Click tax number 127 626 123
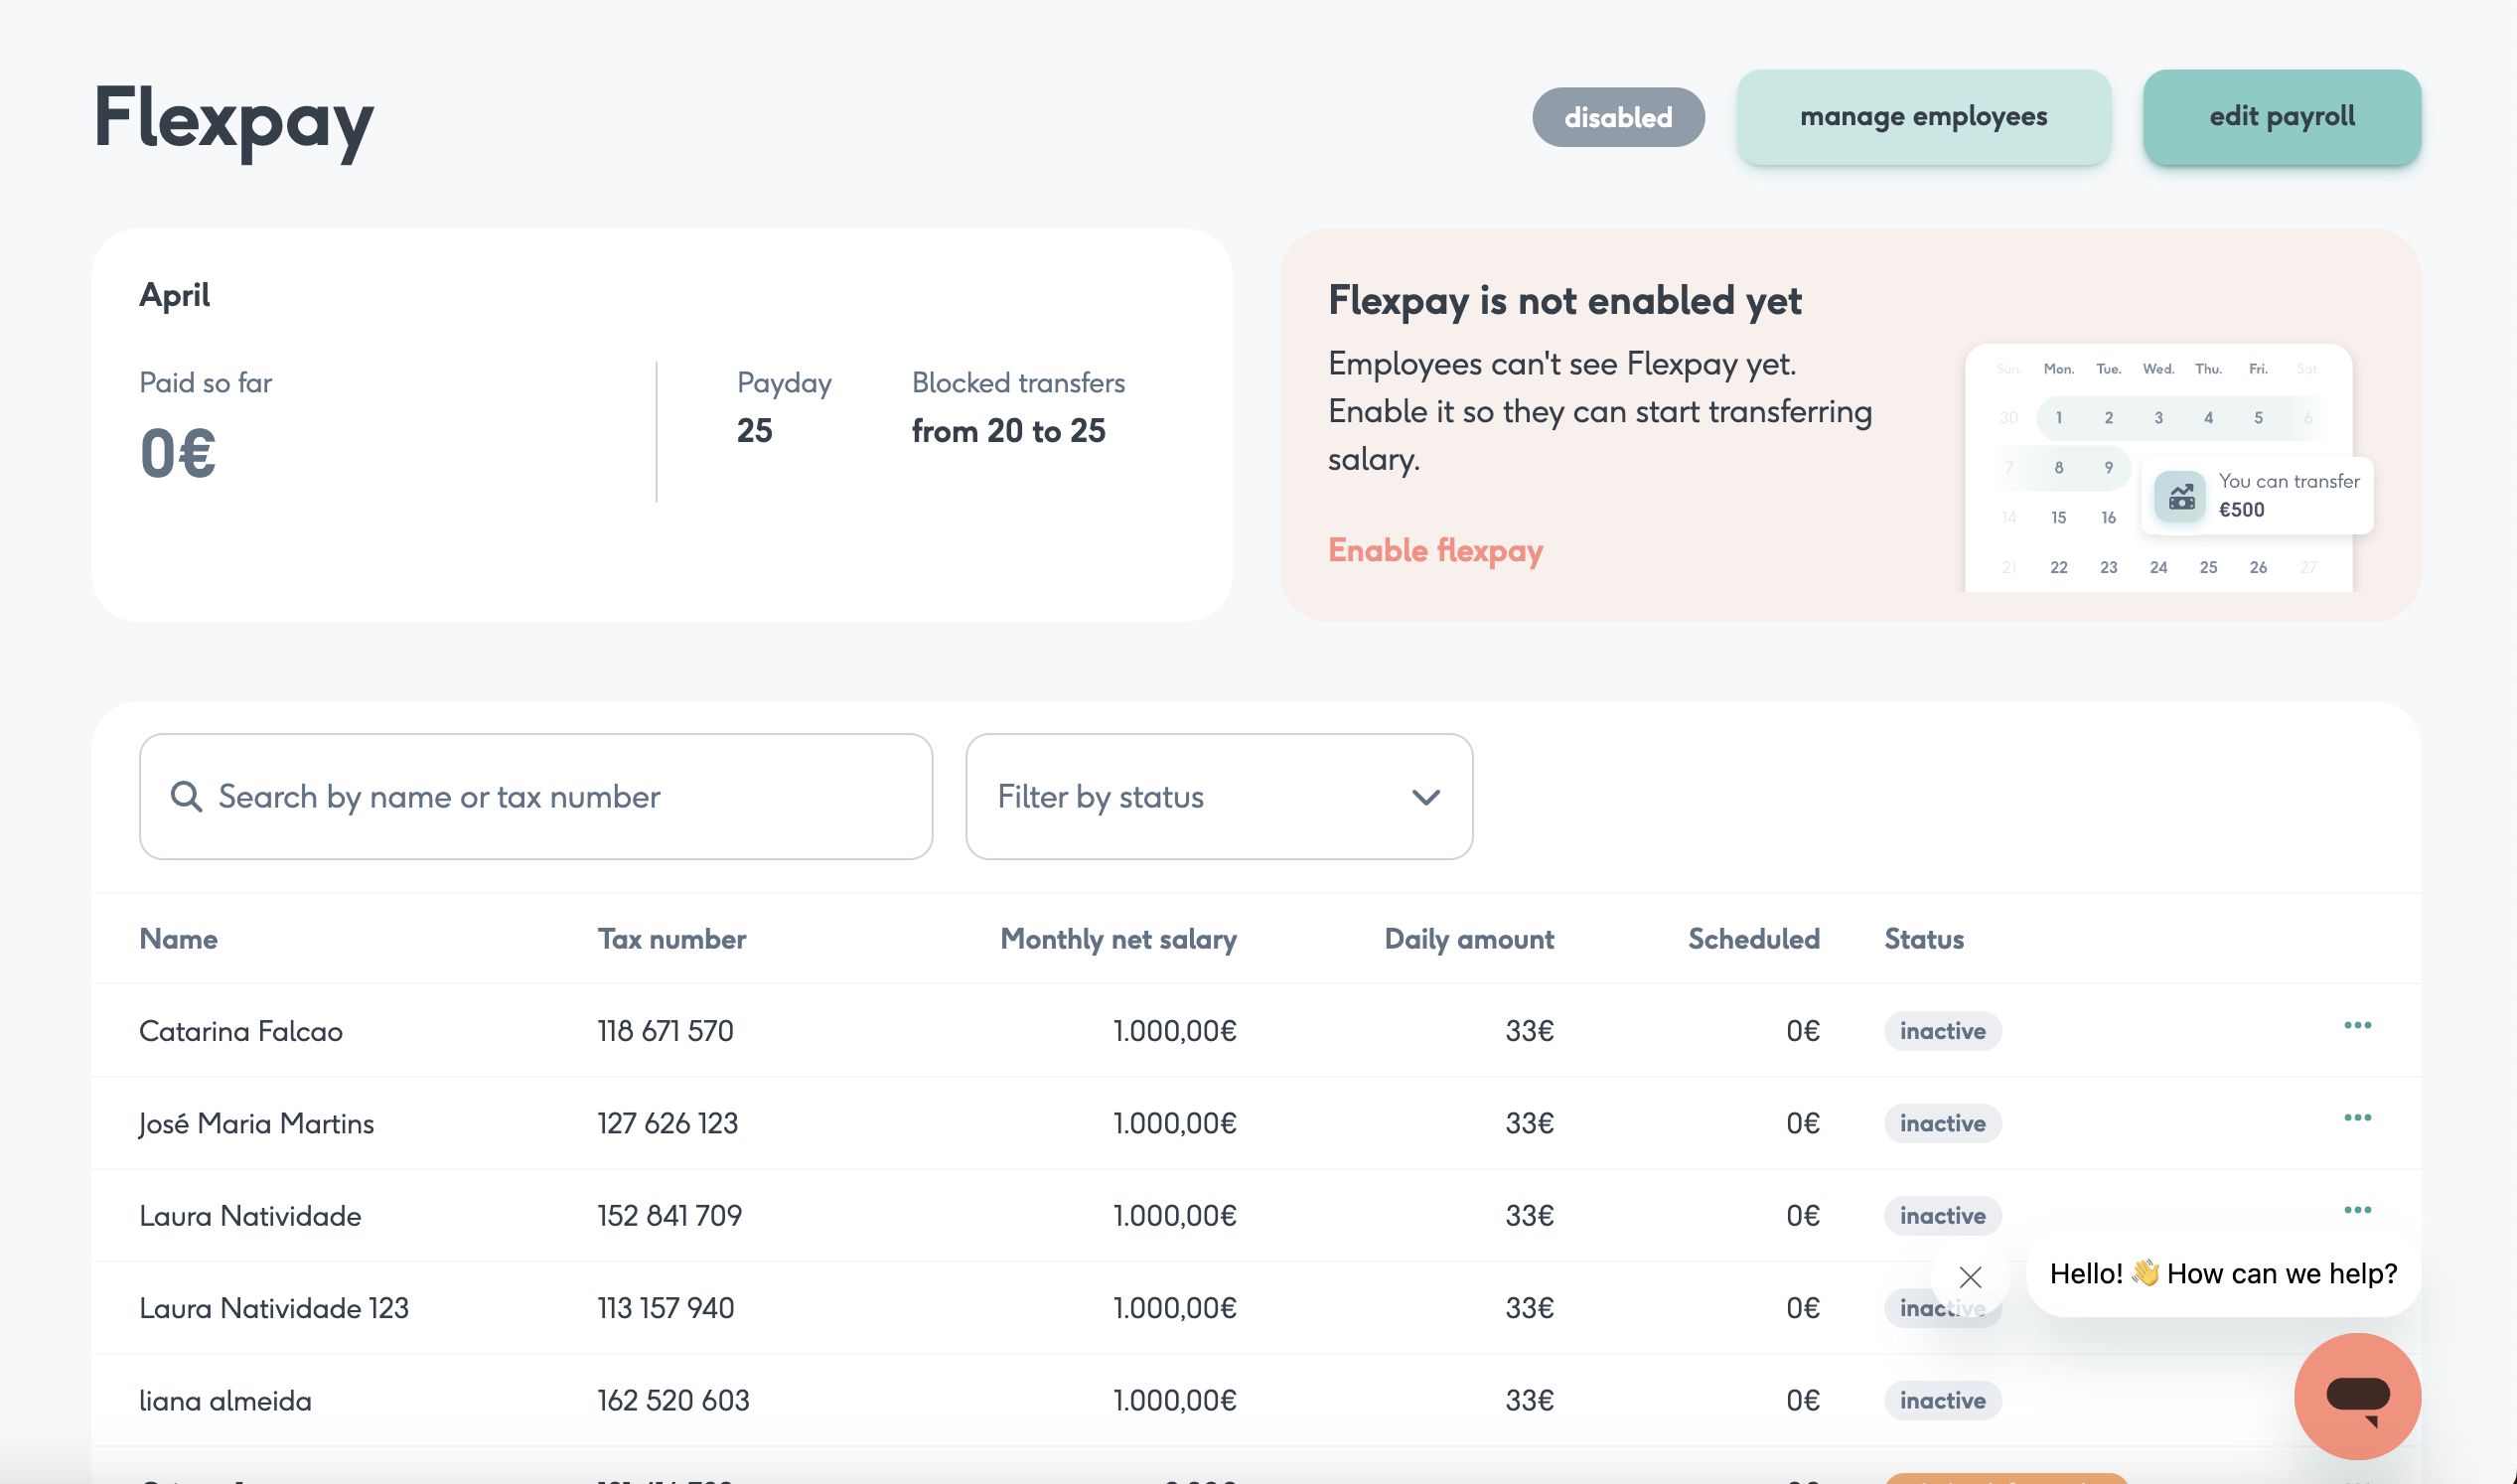 (668, 1123)
